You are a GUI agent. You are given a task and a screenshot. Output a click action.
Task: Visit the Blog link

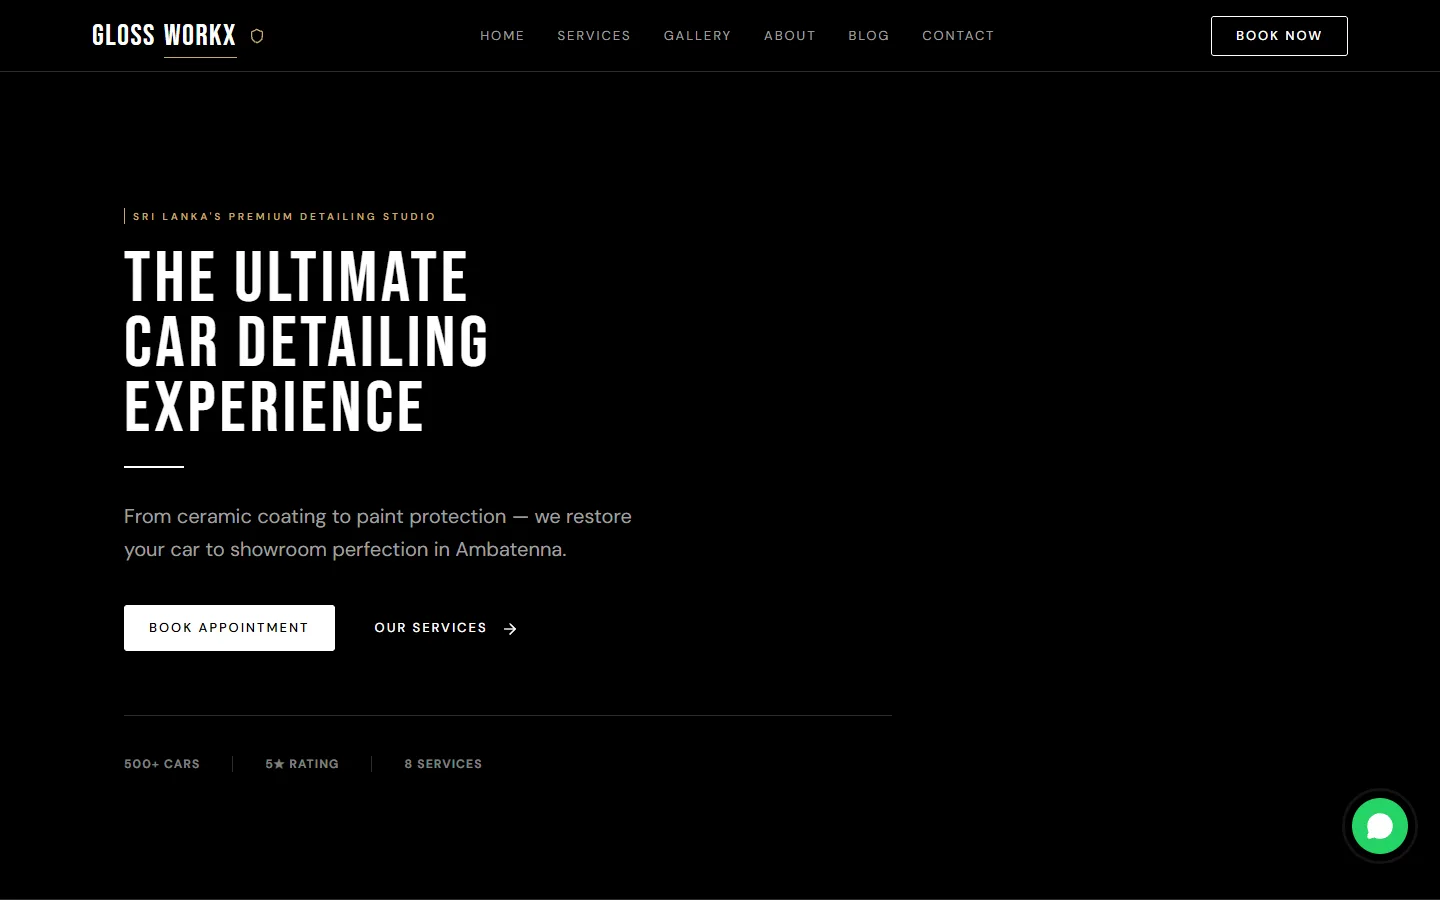(869, 36)
